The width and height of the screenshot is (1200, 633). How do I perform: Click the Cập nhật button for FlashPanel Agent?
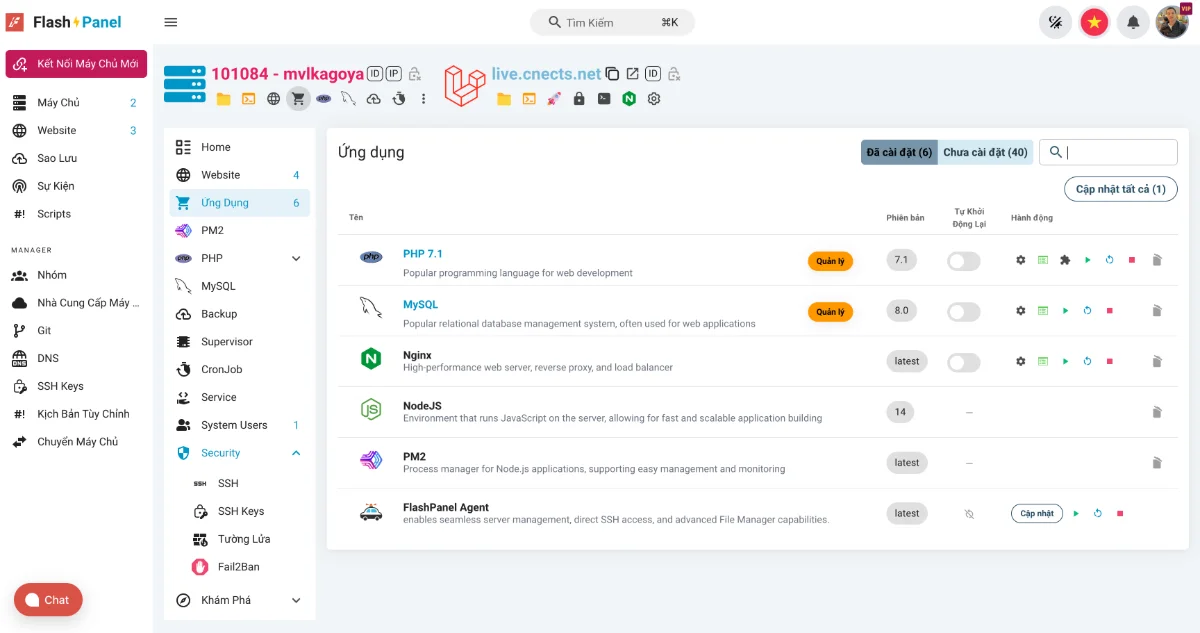point(1036,512)
